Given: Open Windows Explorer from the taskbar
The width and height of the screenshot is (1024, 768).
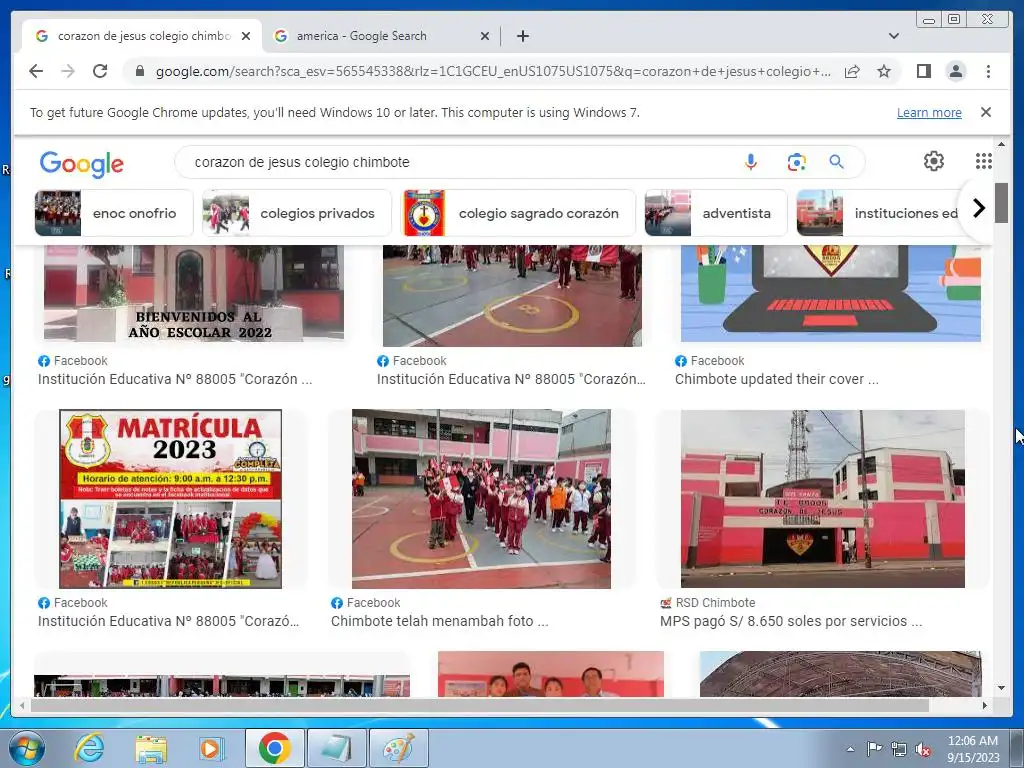Looking at the screenshot, I should point(151,748).
